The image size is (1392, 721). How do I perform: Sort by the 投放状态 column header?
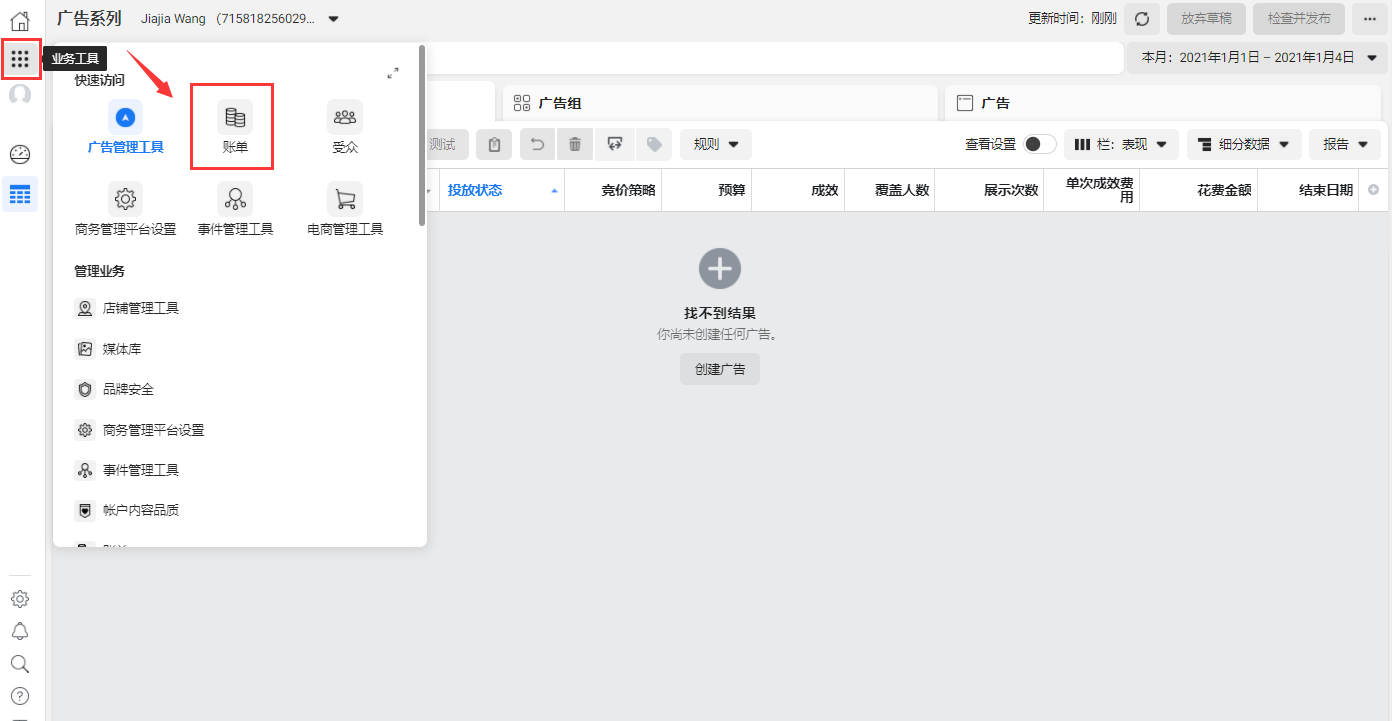pos(475,190)
